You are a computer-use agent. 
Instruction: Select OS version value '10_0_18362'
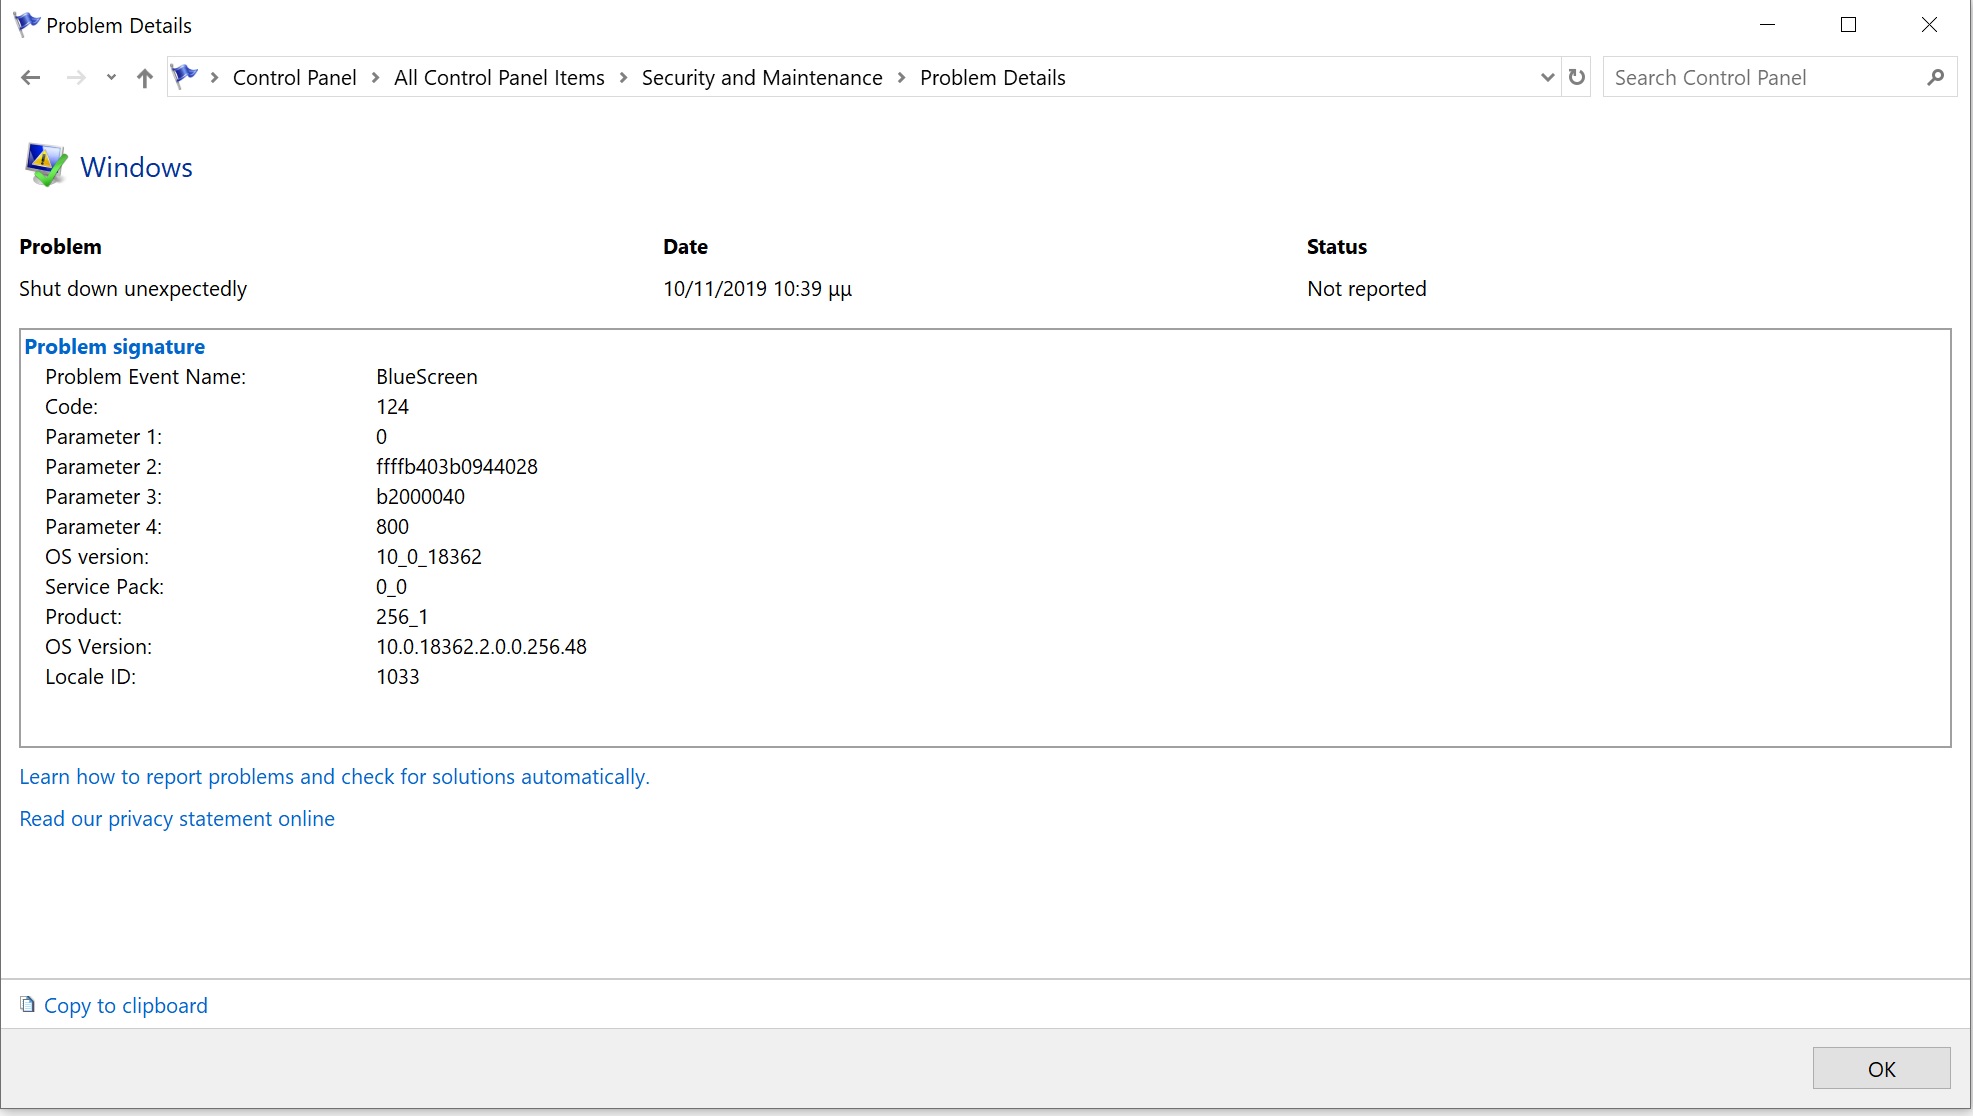(x=429, y=557)
